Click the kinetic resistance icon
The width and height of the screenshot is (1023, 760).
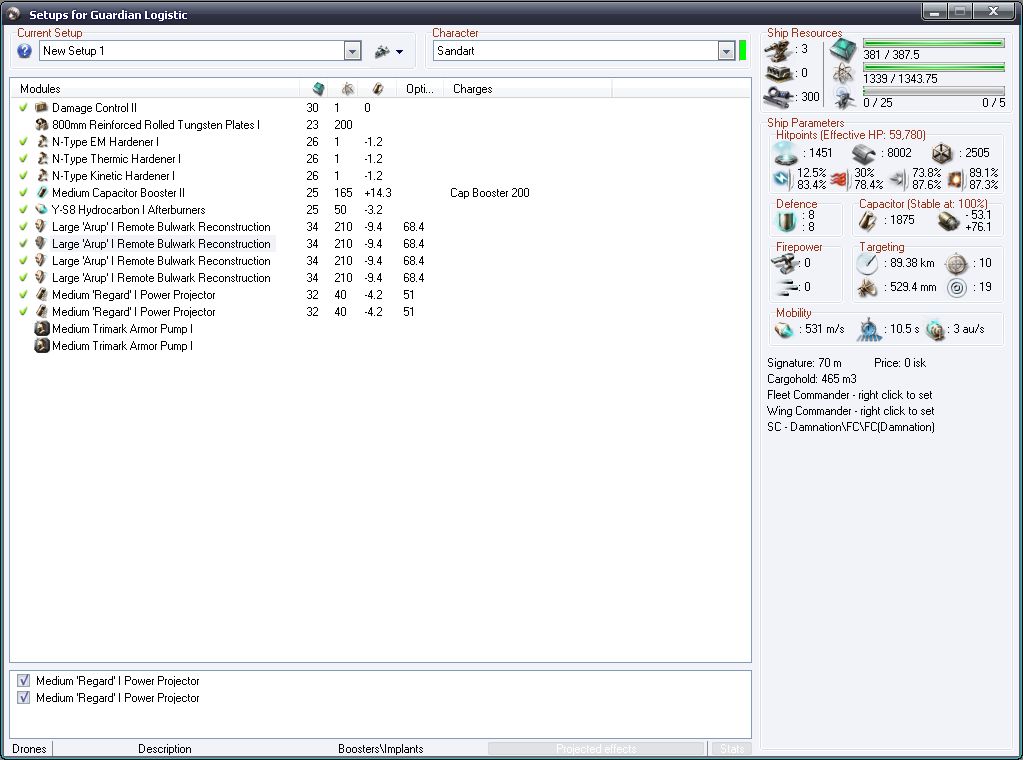(x=898, y=179)
